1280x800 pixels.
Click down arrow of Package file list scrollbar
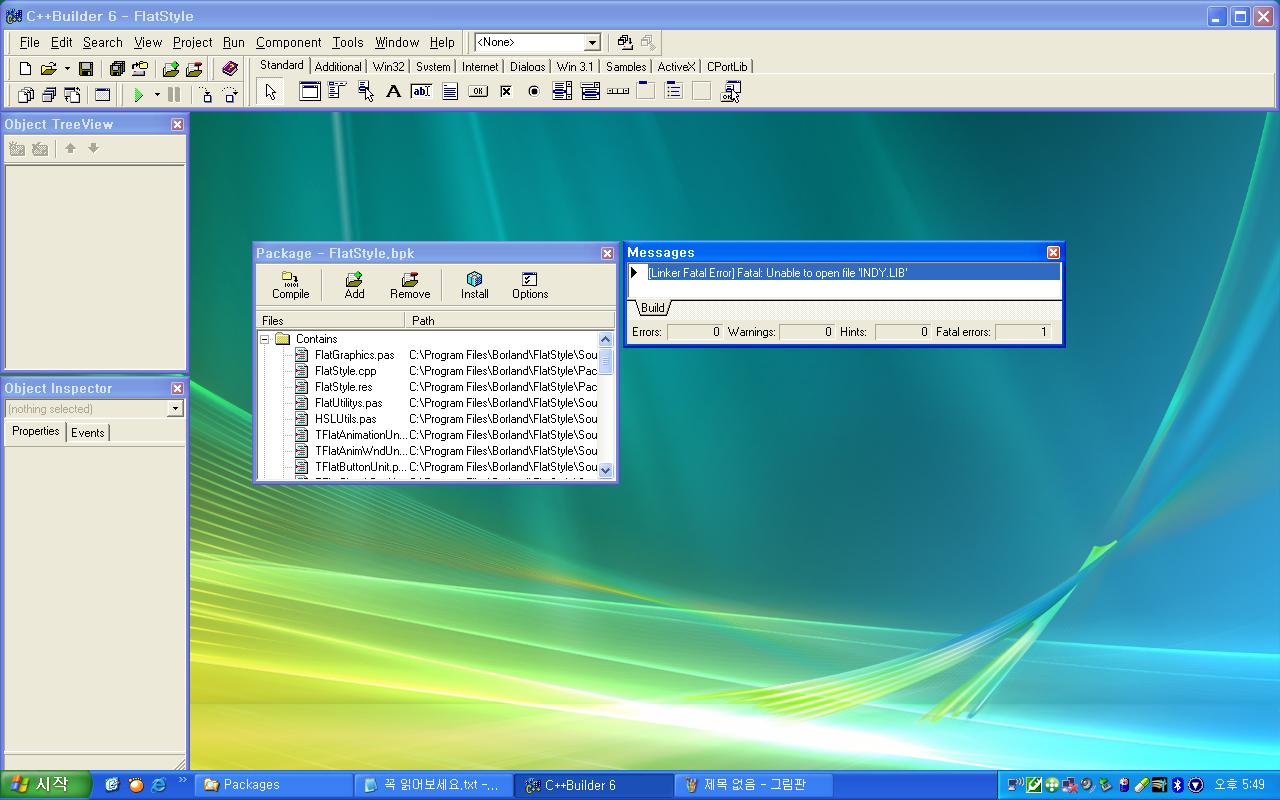click(x=605, y=469)
